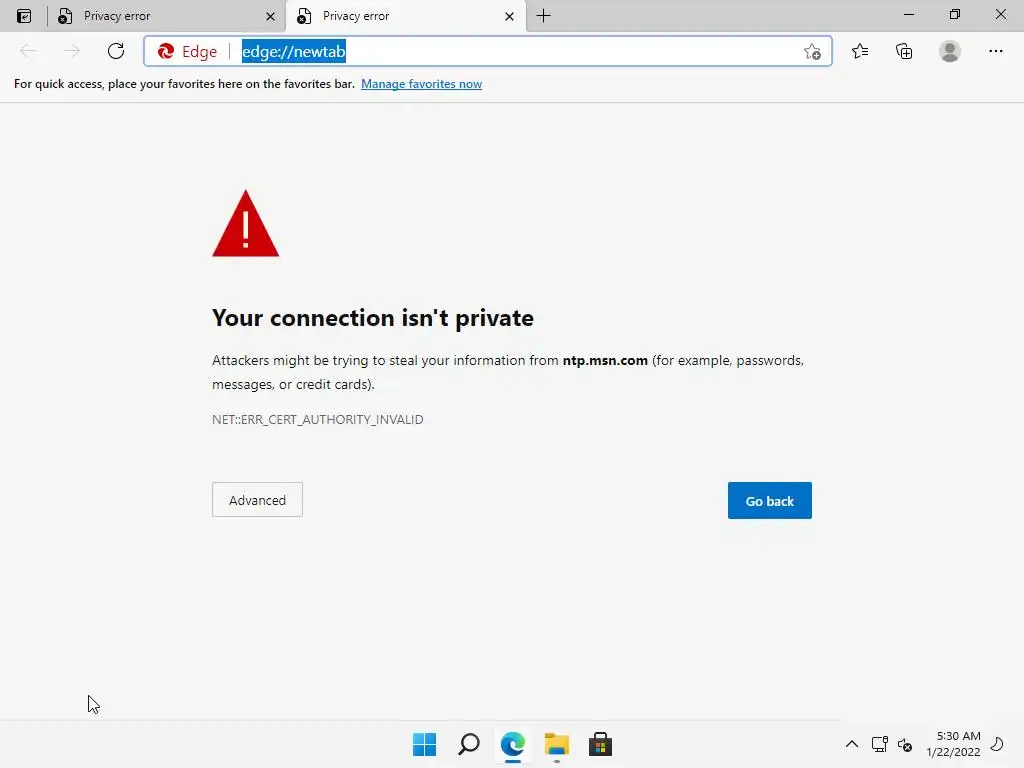The image size is (1024, 768).
Task: Open Microsoft Store from taskbar
Action: tap(600, 744)
